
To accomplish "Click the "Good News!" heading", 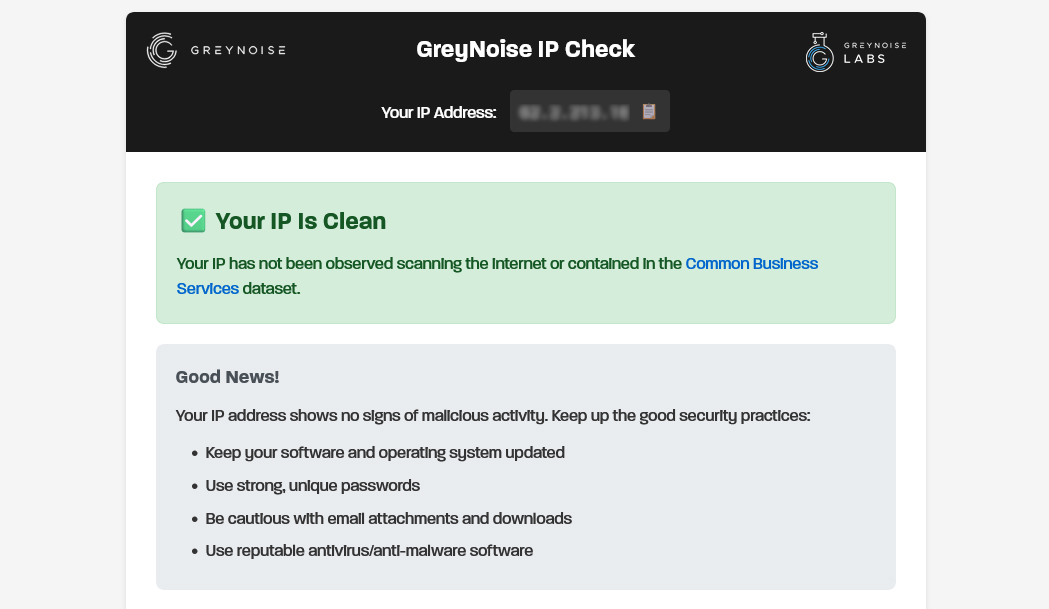I will click(227, 377).
